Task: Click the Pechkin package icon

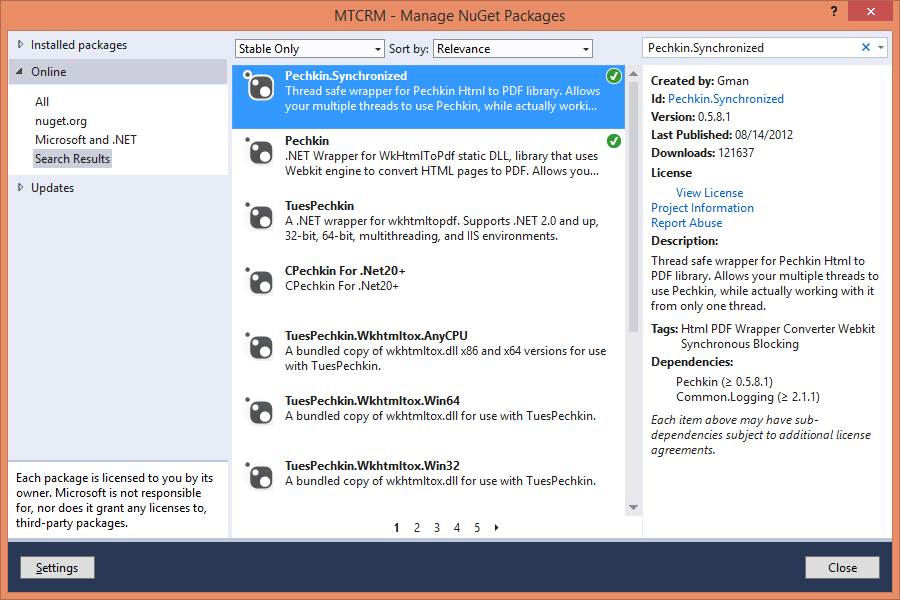Action: 259,152
